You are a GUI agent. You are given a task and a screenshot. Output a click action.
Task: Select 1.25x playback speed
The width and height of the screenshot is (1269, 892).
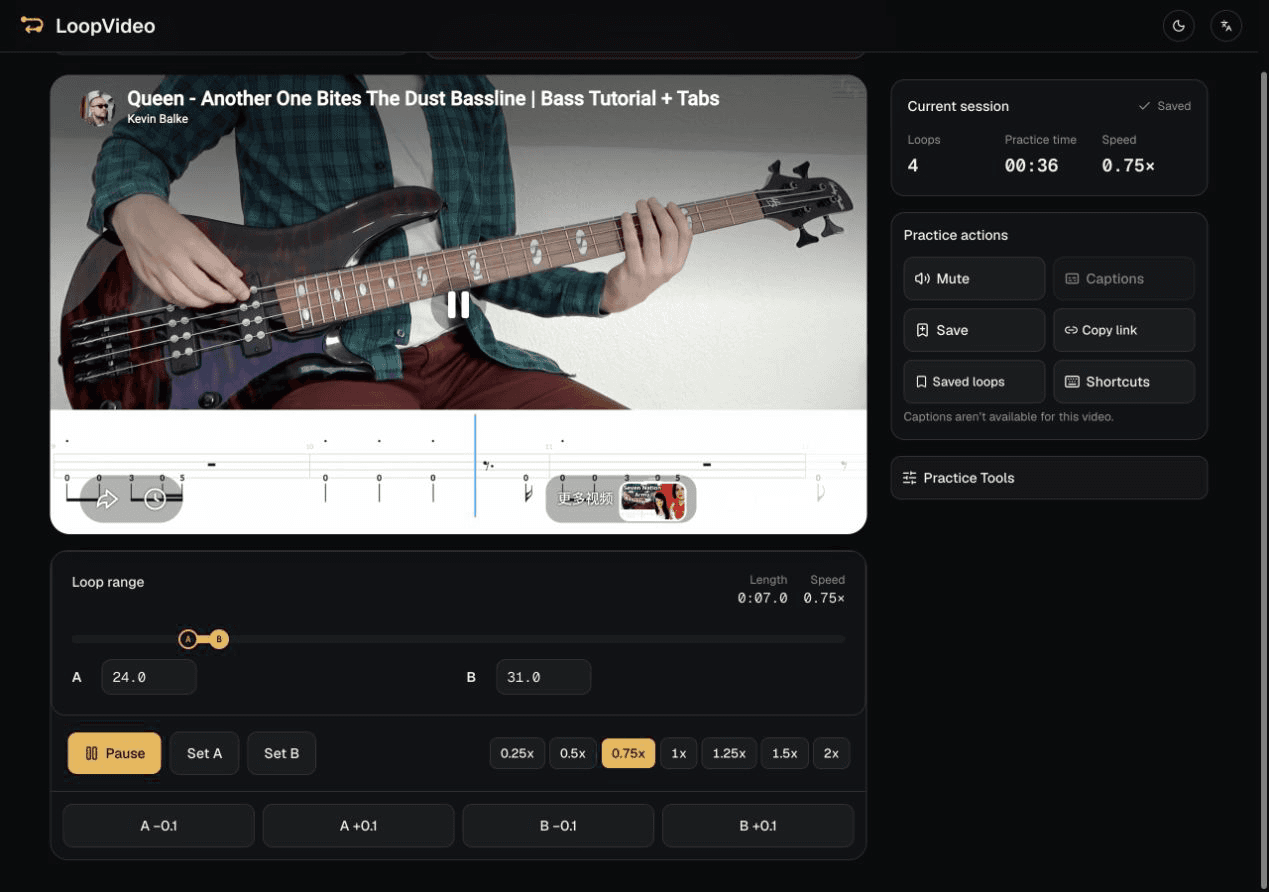point(729,753)
